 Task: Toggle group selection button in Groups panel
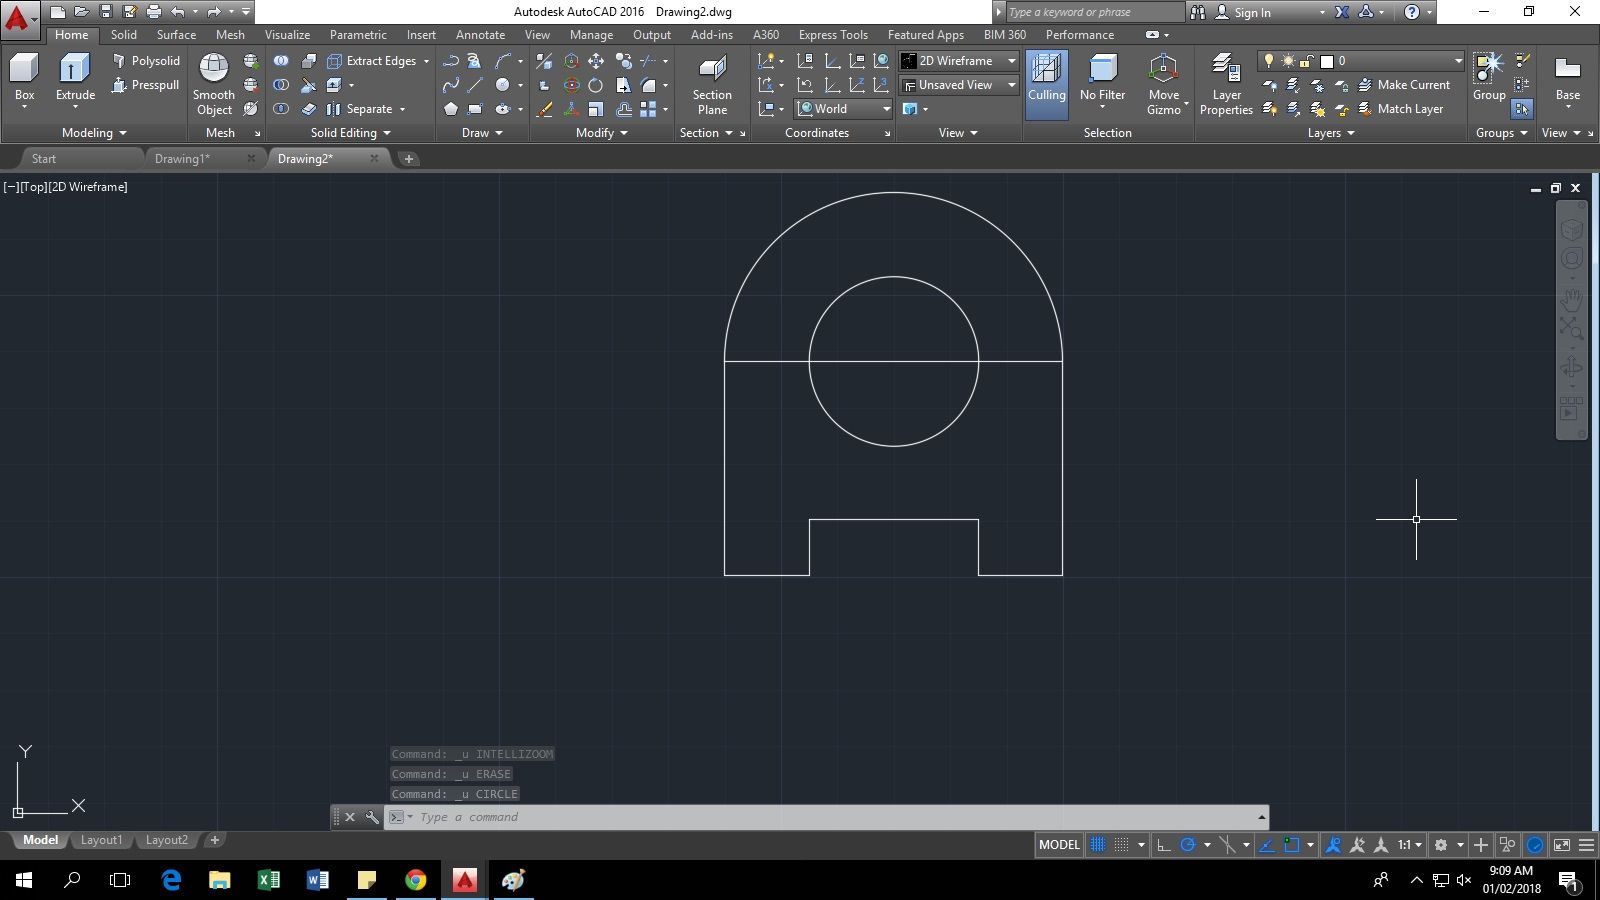coord(1522,109)
